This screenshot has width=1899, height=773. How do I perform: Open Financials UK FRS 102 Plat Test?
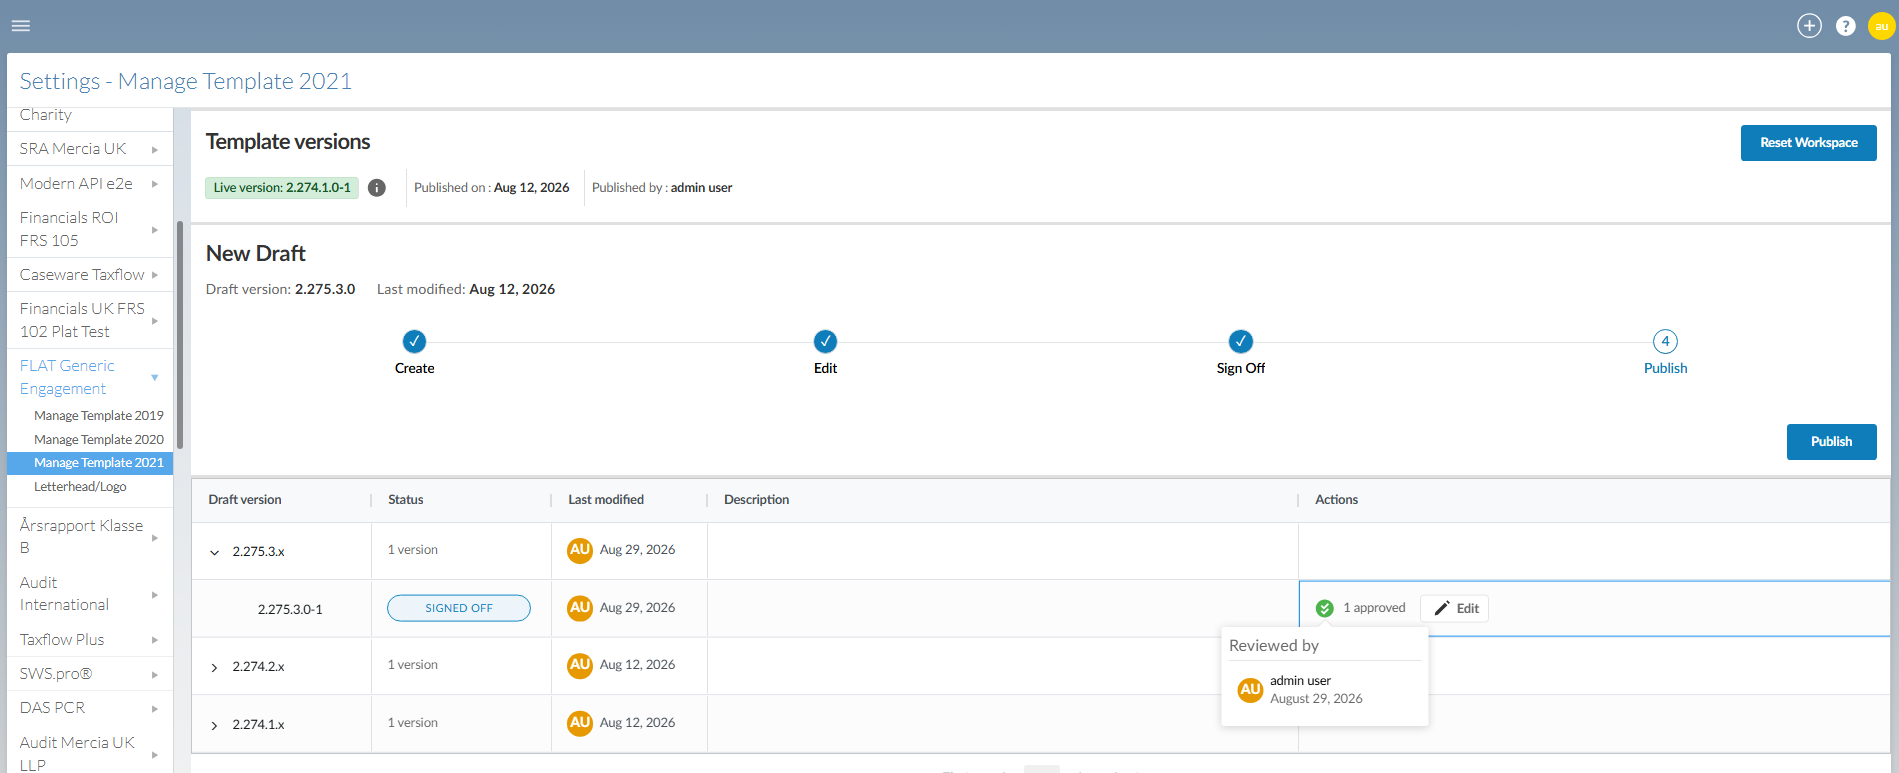click(x=82, y=320)
